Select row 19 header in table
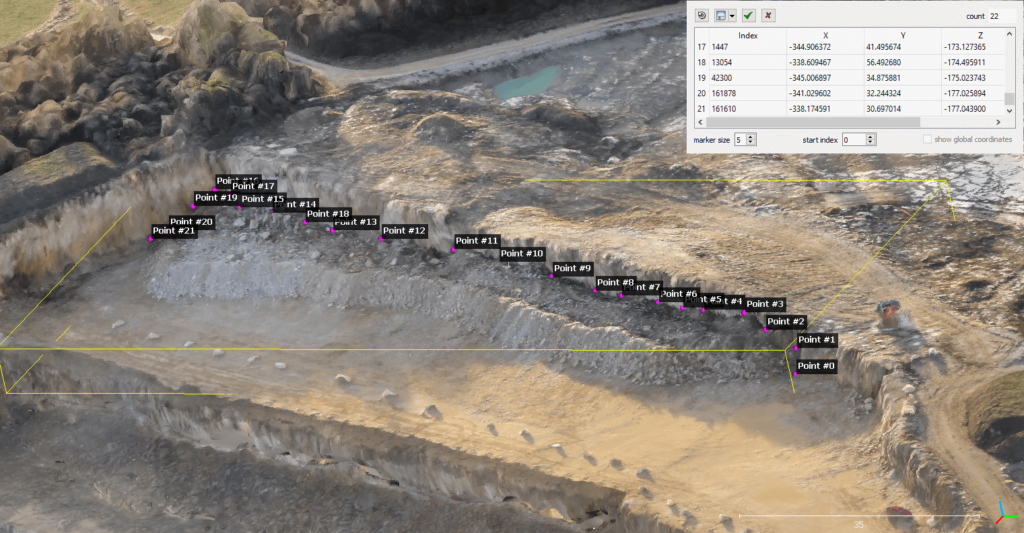Screen dimensions: 1024x533 point(702,78)
